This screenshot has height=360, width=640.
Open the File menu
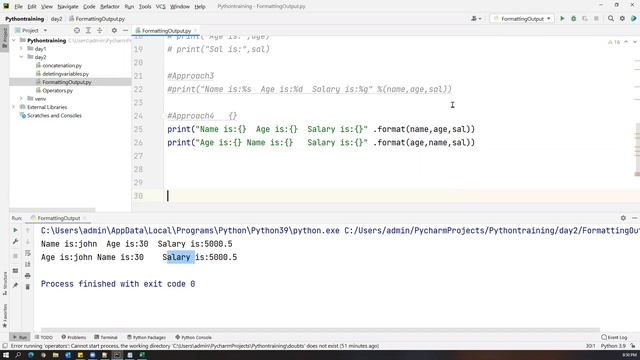(18, 7)
